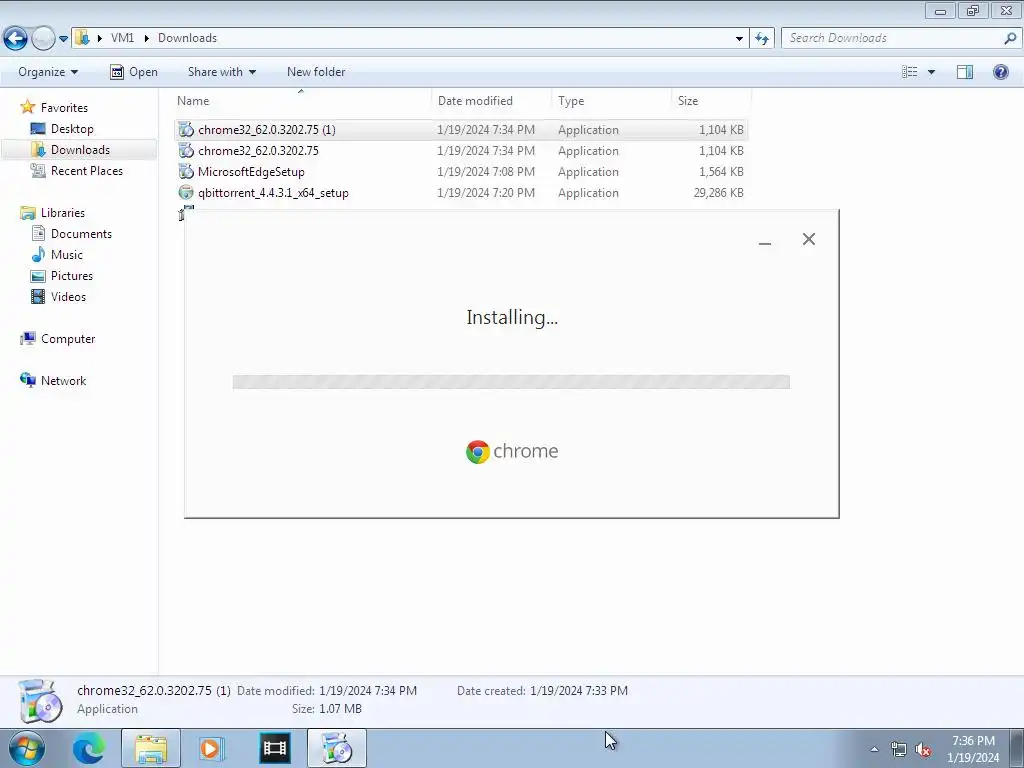The height and width of the screenshot is (768, 1024).
Task: Click the folder icon in address bar
Action: coord(82,38)
